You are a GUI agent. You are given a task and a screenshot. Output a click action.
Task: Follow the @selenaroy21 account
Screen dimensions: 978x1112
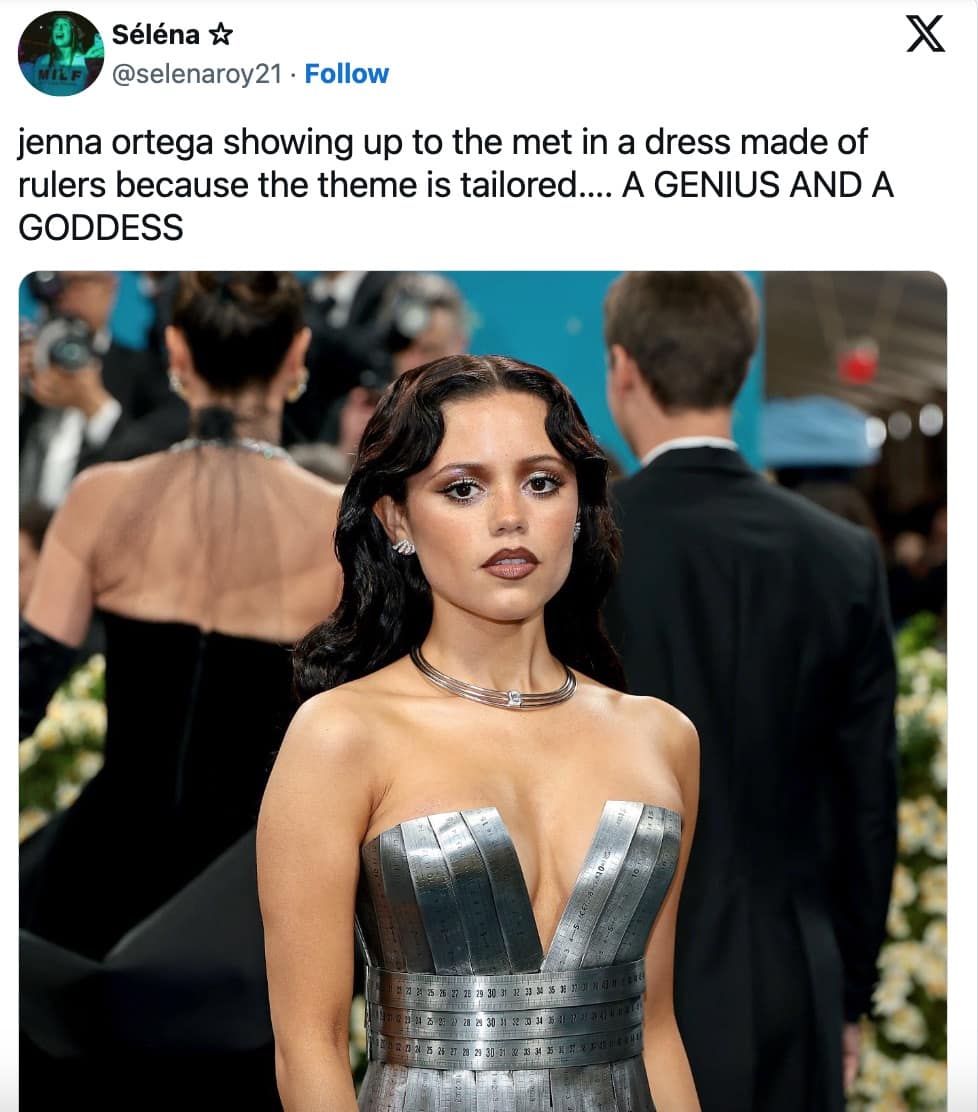pos(347,74)
